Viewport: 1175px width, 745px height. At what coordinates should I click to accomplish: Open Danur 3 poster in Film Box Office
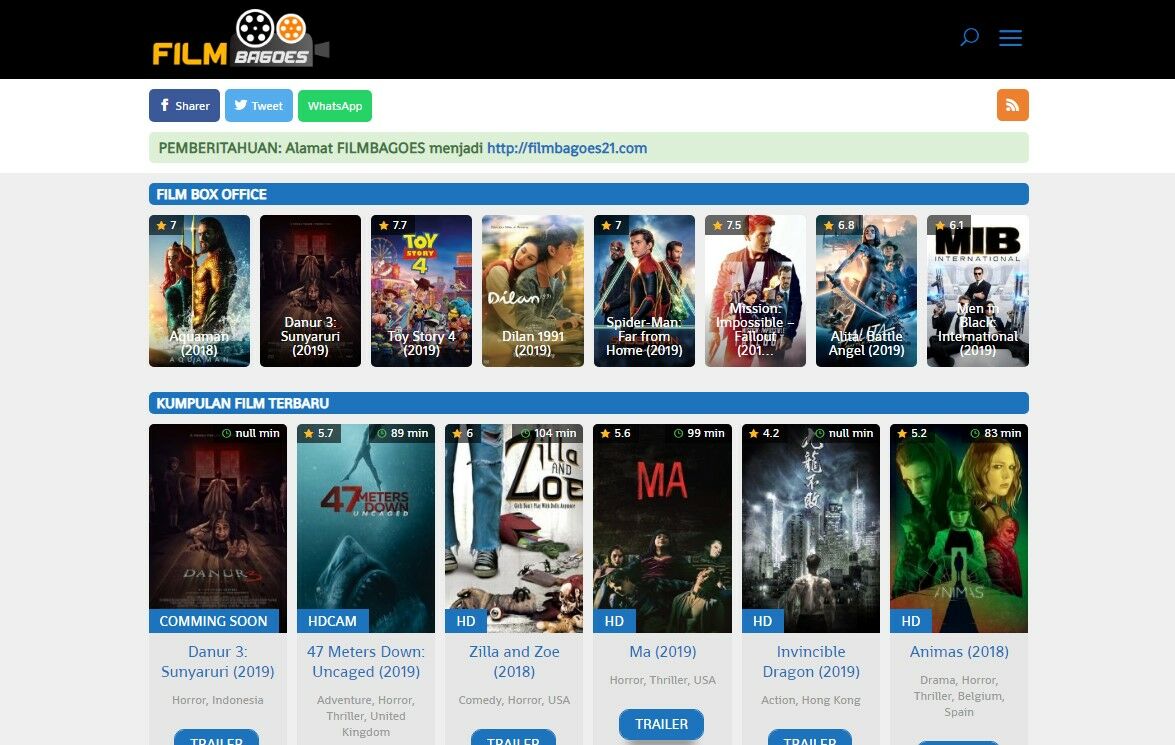(x=310, y=291)
